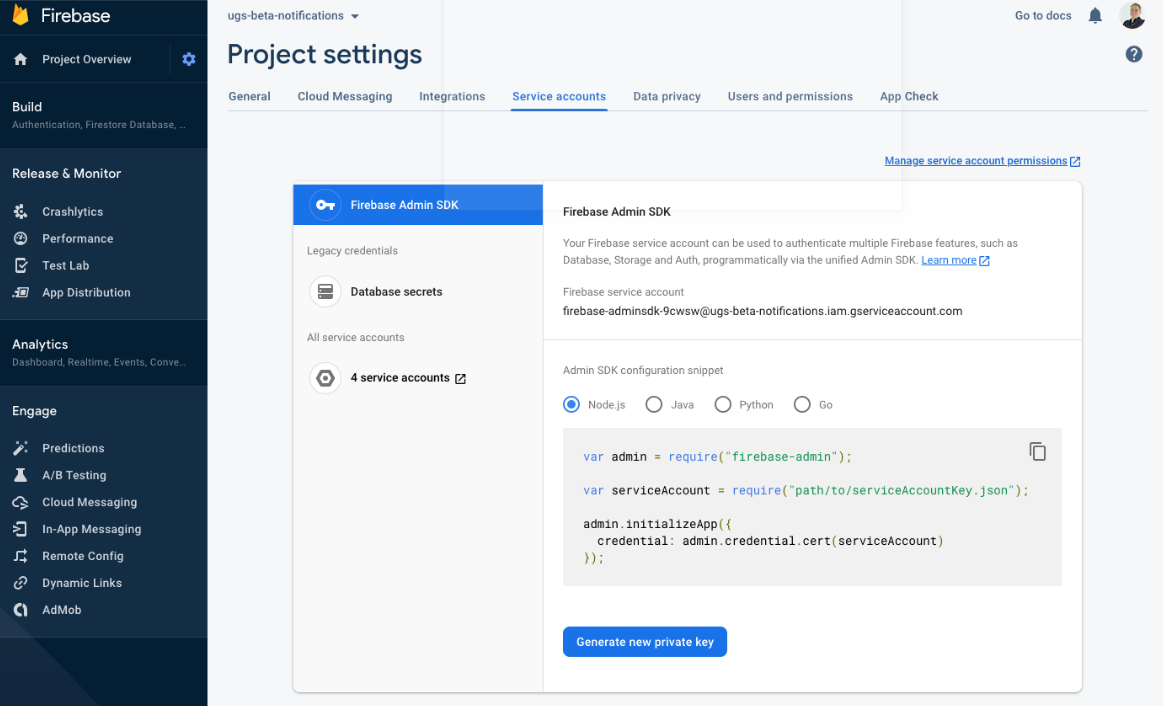The height and width of the screenshot is (706, 1163).
Task: Expand the ugs-beta-notifications project dropdown
Action: (x=293, y=16)
